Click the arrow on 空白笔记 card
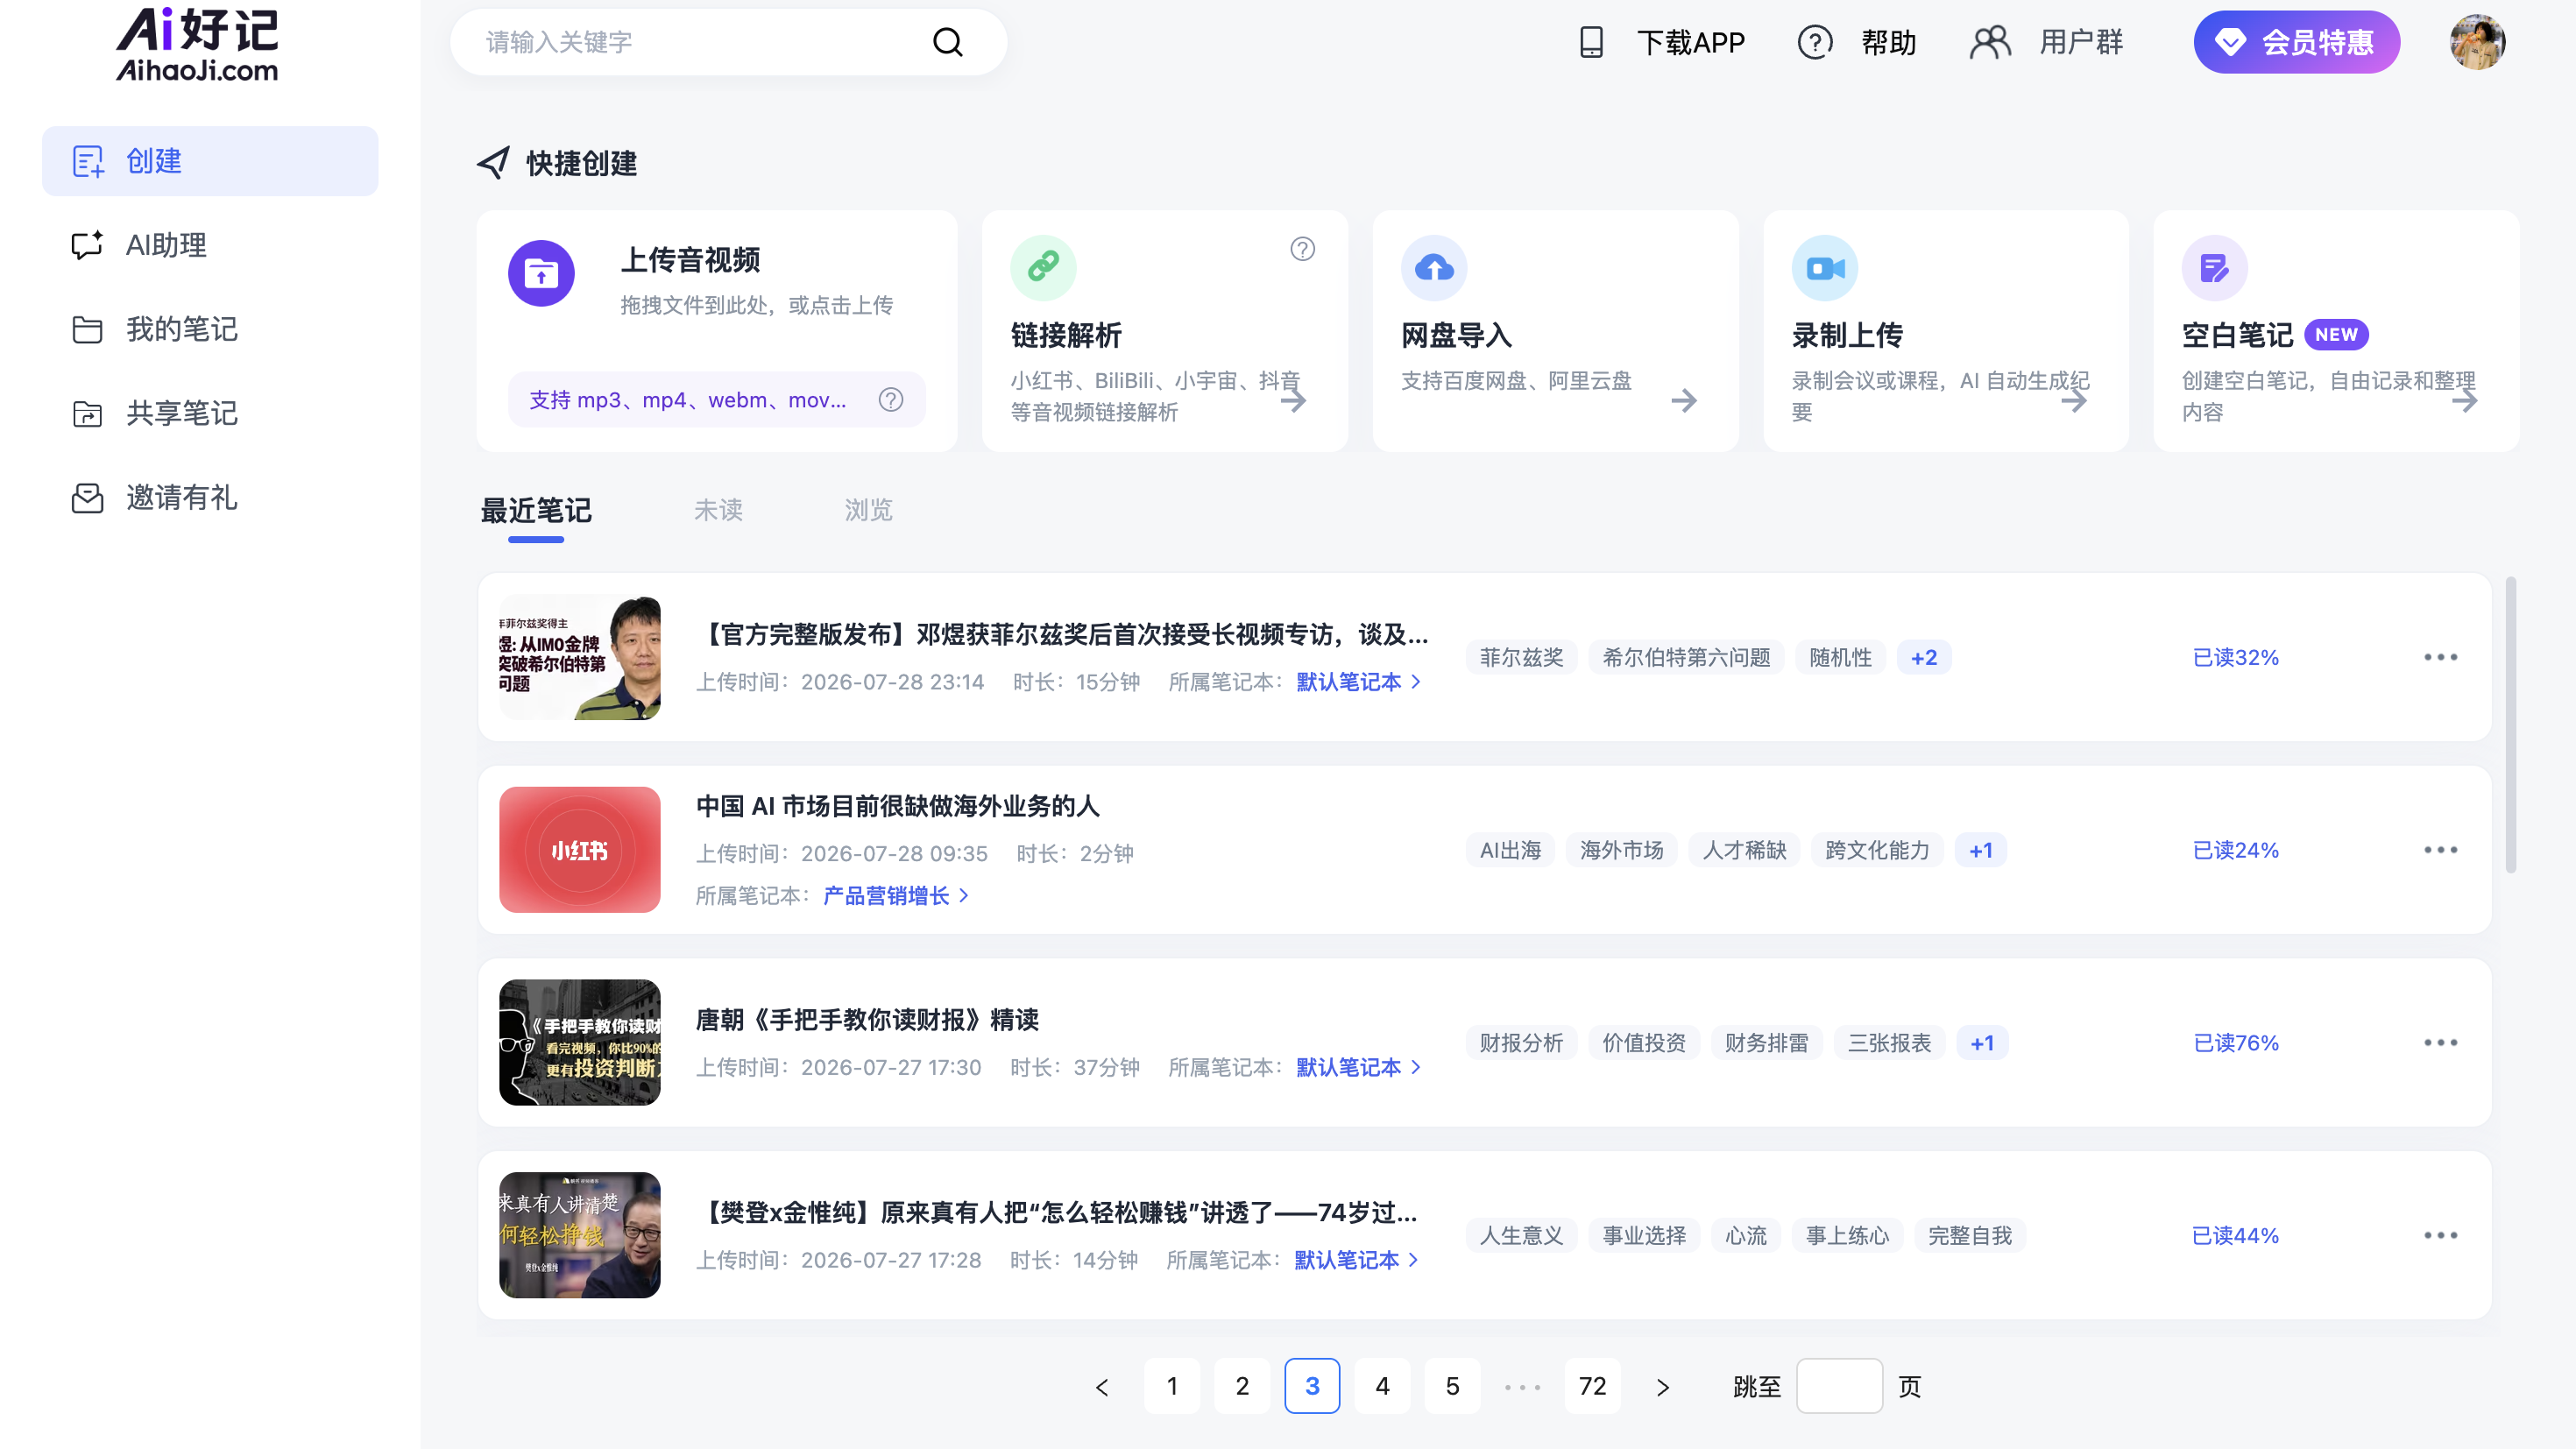The width and height of the screenshot is (2576, 1449). pos(2465,401)
